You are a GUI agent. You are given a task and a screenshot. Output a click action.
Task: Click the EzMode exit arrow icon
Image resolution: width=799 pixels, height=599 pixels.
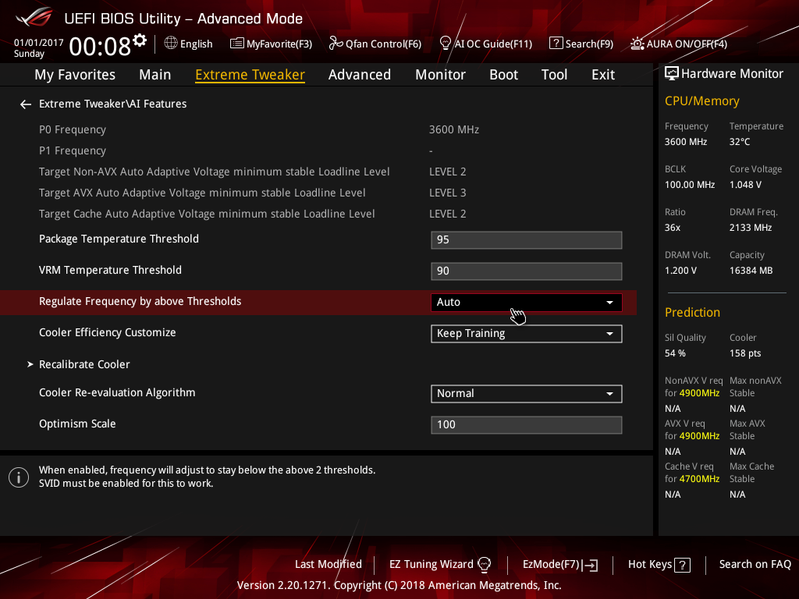(591, 565)
